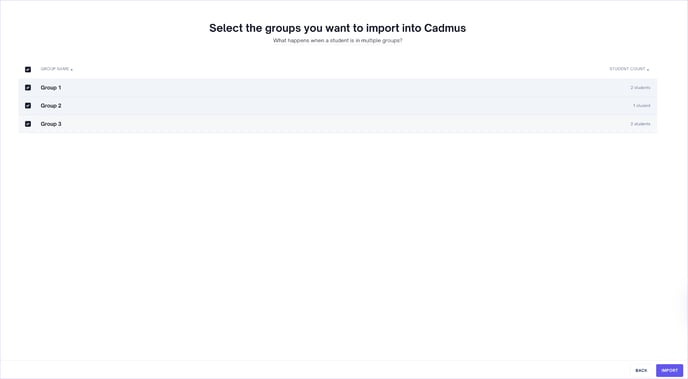Click the word Cadmus in the heading

tap(445, 28)
